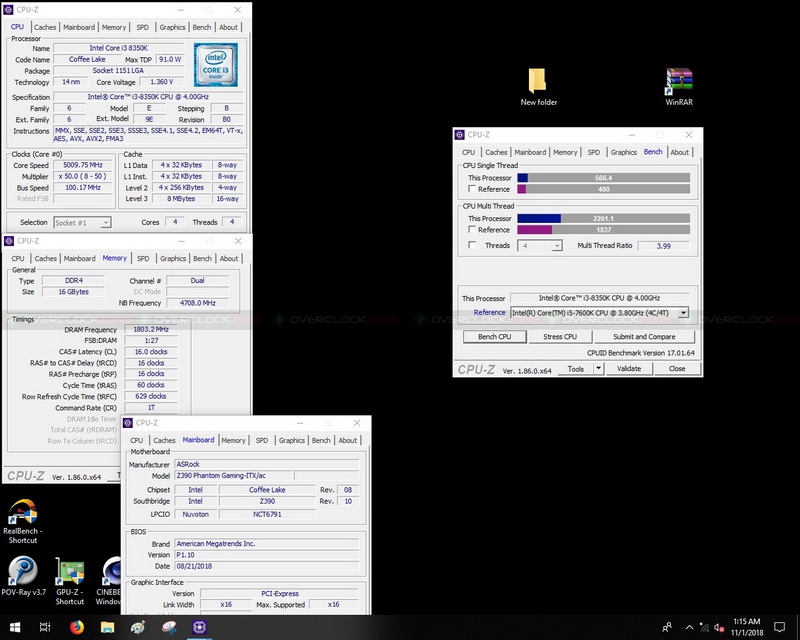Click the "4708.0 MHz" NB frequency value

point(197,303)
